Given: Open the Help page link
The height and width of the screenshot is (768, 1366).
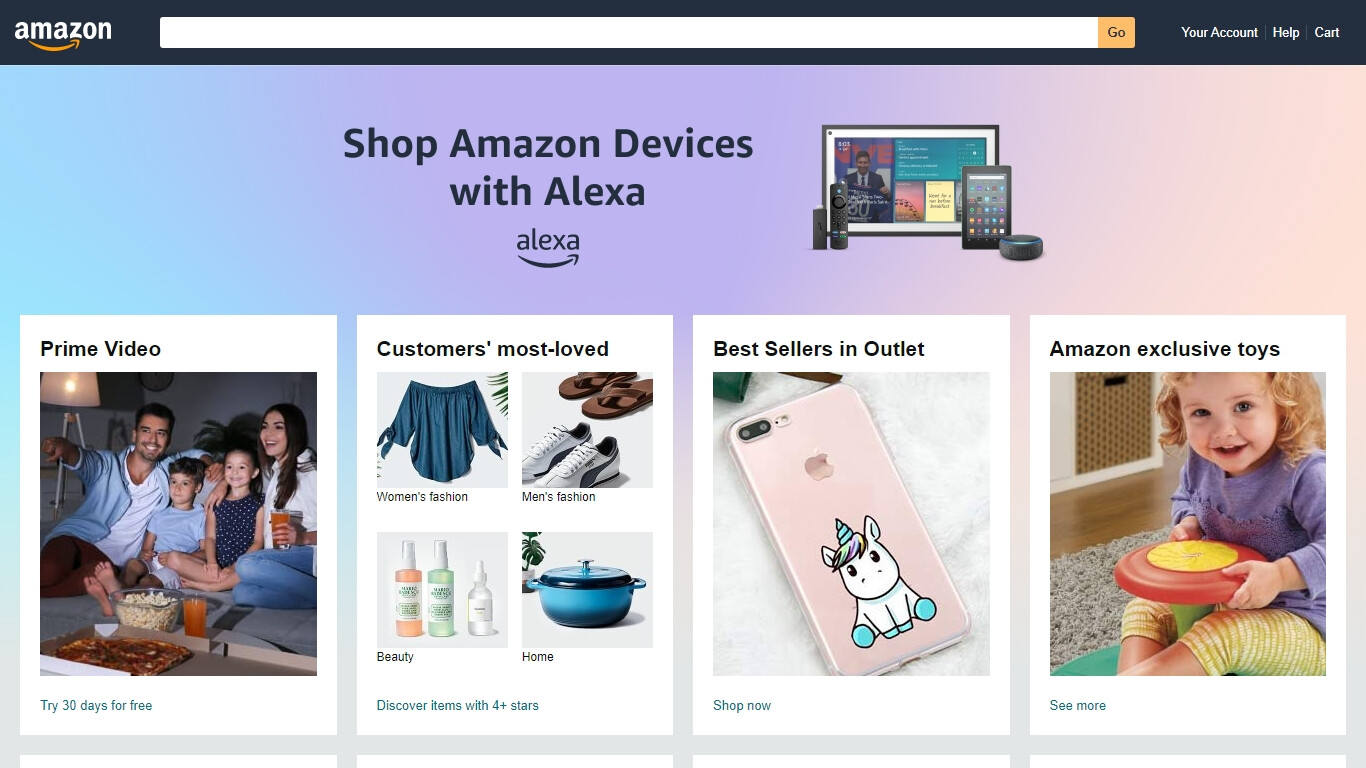Looking at the screenshot, I should [1286, 32].
